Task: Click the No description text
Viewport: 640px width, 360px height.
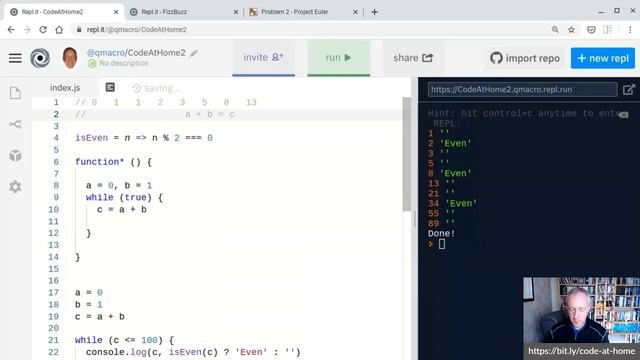Action: pyautogui.click(x=124, y=63)
